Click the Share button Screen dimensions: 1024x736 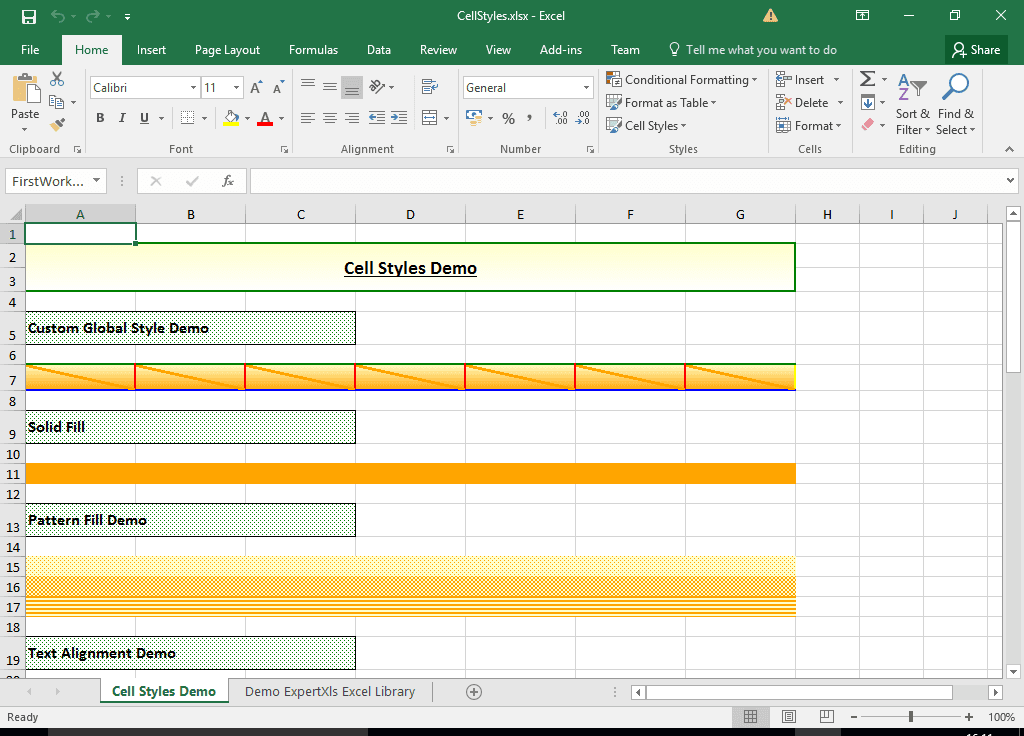coord(976,50)
